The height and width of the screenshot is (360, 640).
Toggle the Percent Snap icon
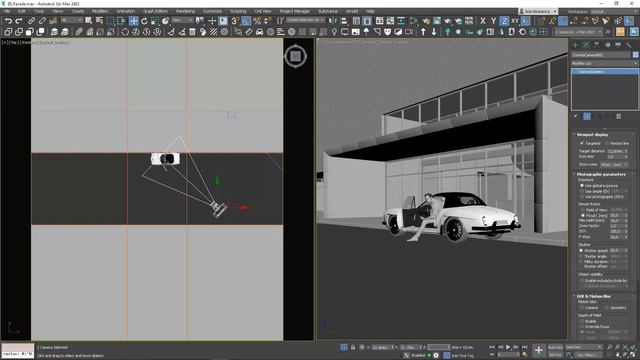(x=257, y=20)
